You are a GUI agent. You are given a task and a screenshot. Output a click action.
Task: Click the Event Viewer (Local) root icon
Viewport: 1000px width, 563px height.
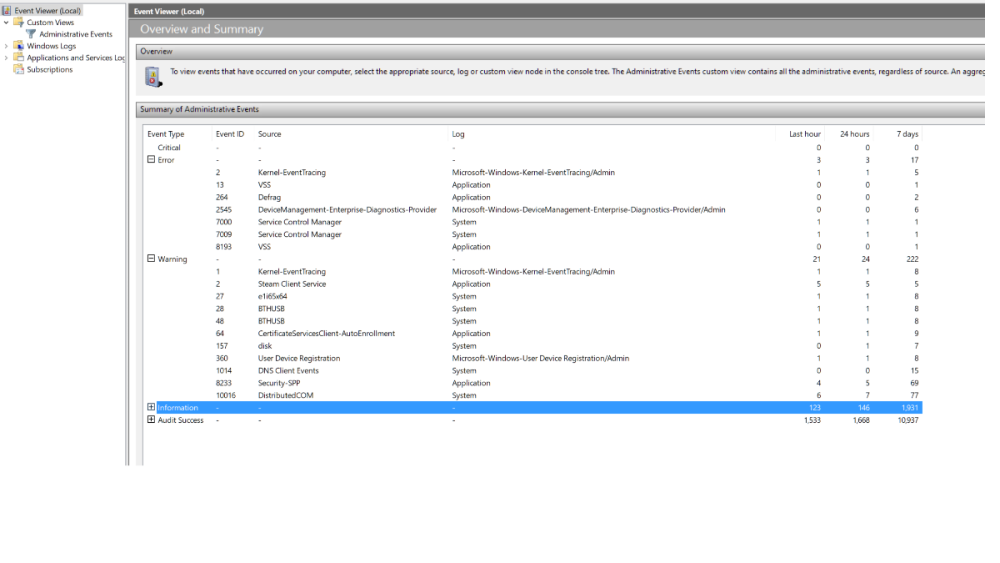tap(6, 10)
